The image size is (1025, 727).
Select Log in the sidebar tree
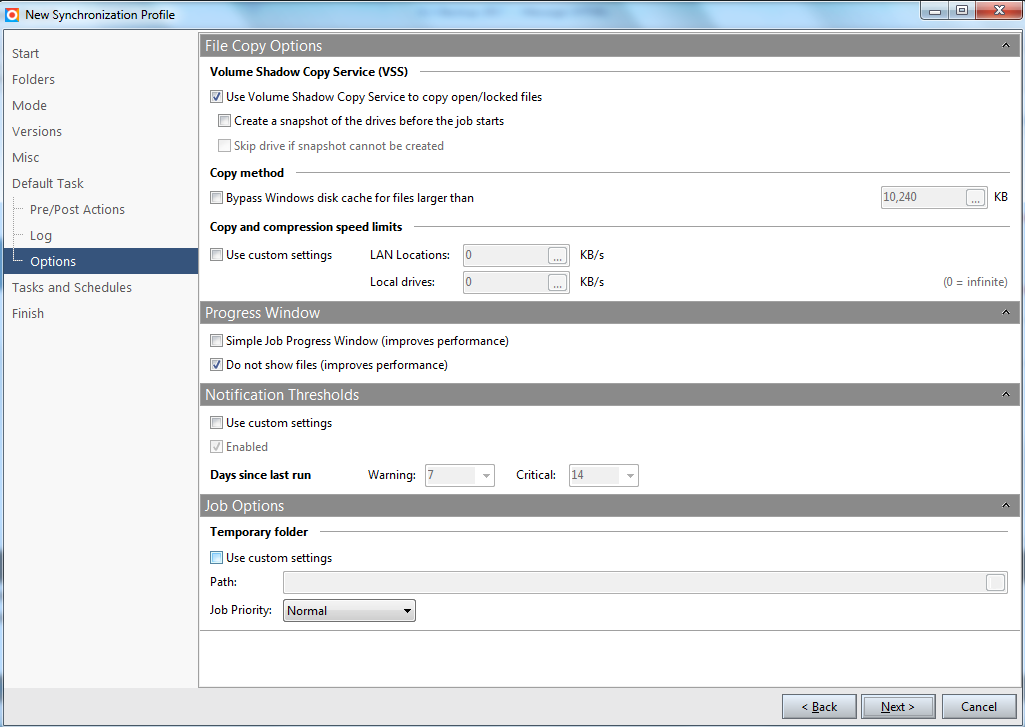point(41,236)
